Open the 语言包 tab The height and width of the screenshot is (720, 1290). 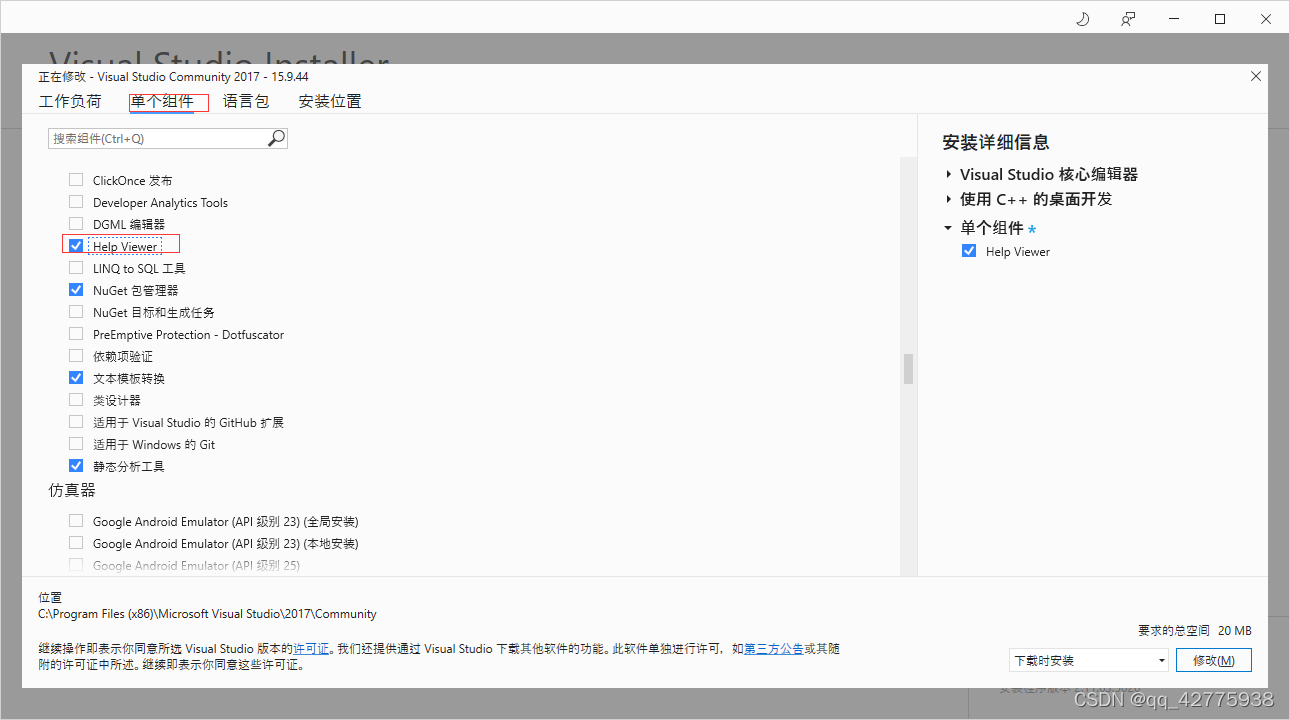click(x=246, y=101)
